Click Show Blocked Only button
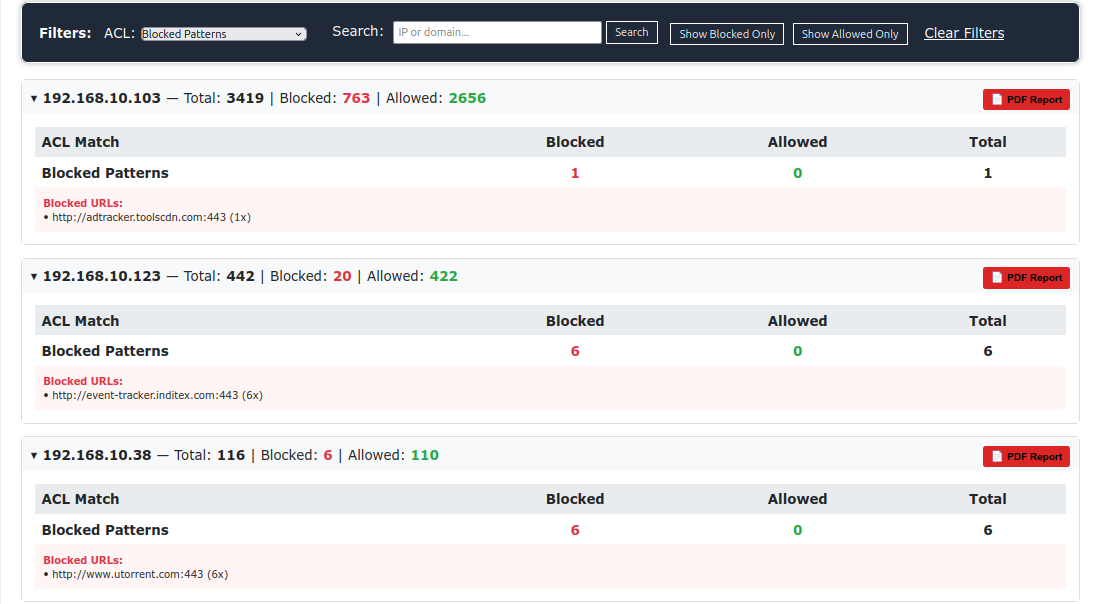 tap(727, 34)
